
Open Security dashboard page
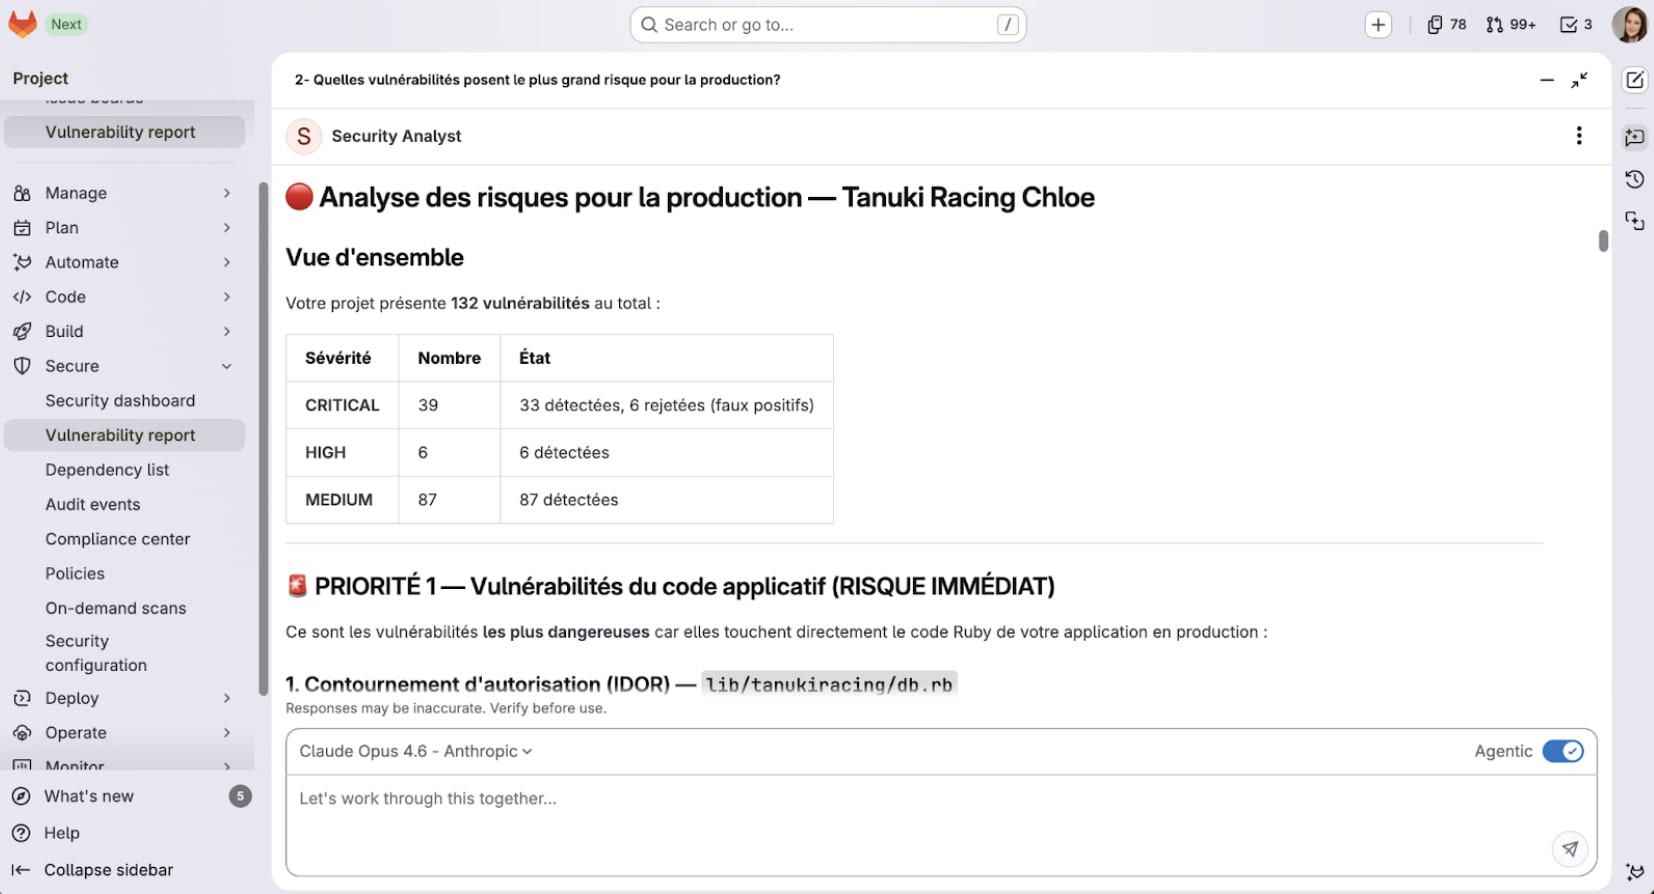click(x=125, y=401)
